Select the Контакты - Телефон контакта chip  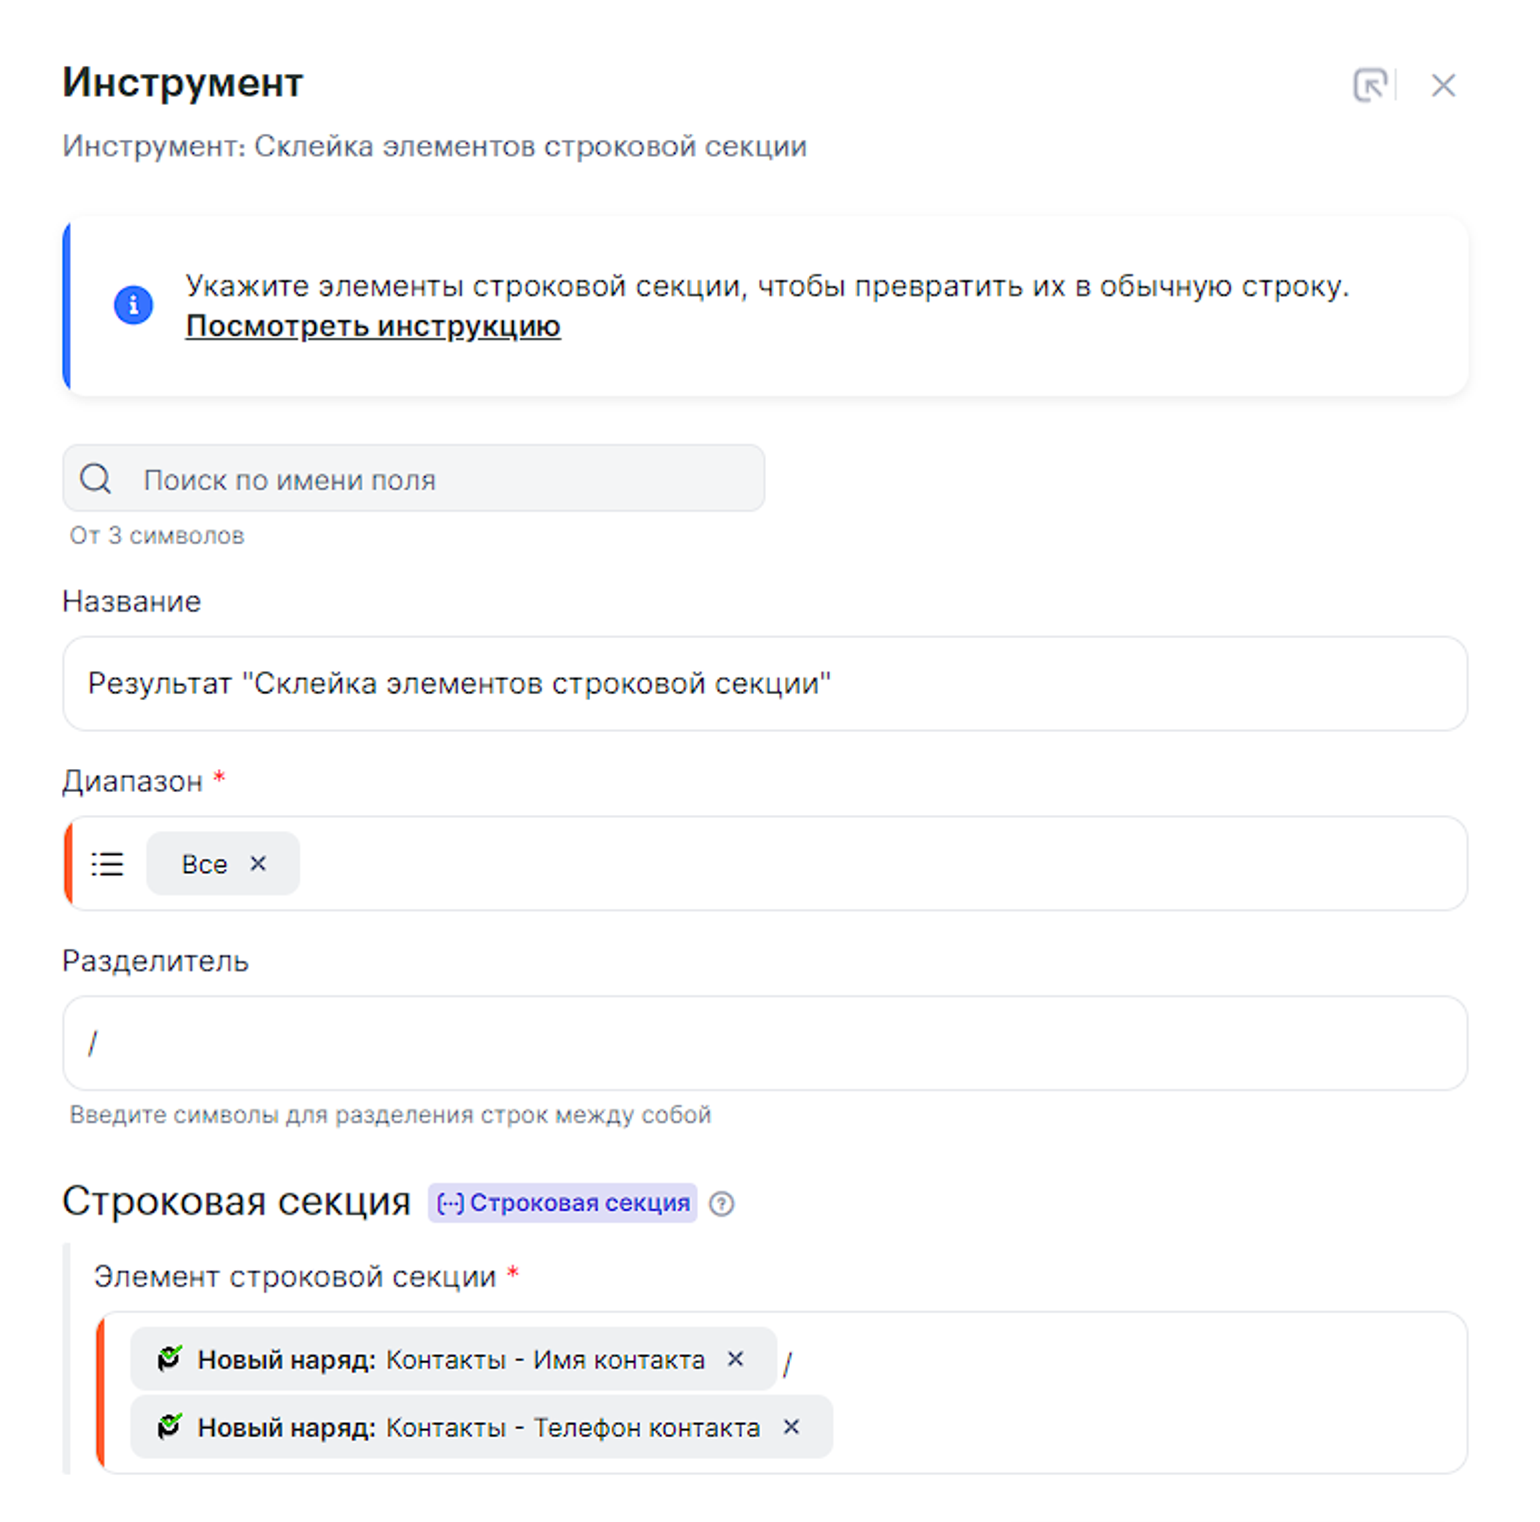478,1428
